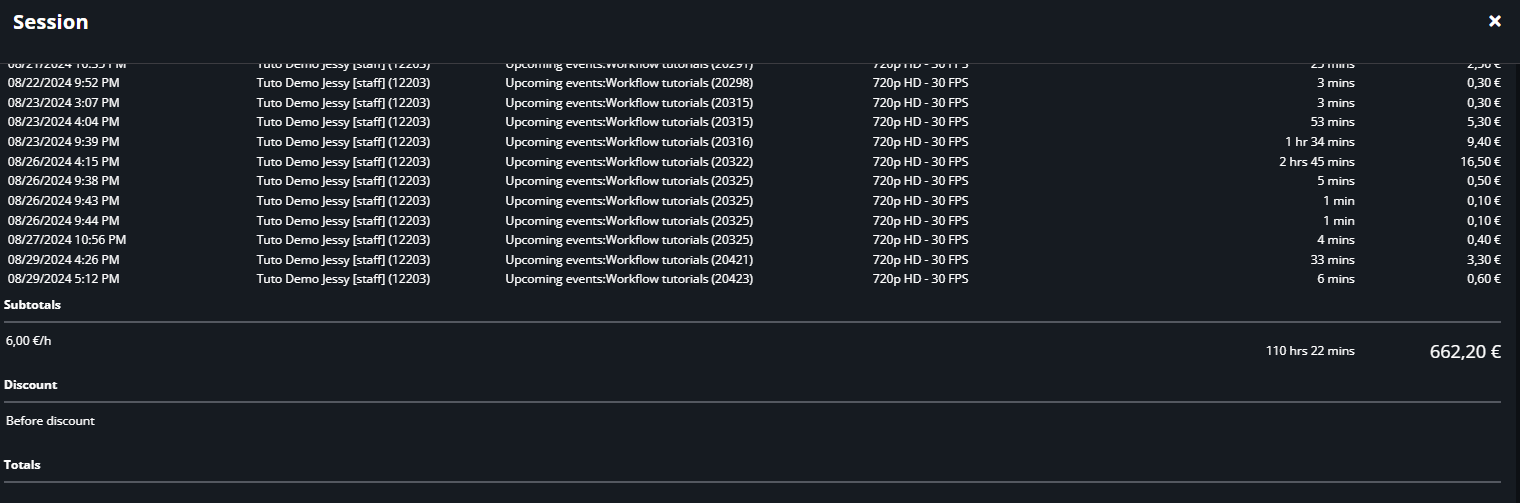Select the 08/22/2024 9:52 PM session row
Viewport: 1520px width, 503px height.
point(754,83)
